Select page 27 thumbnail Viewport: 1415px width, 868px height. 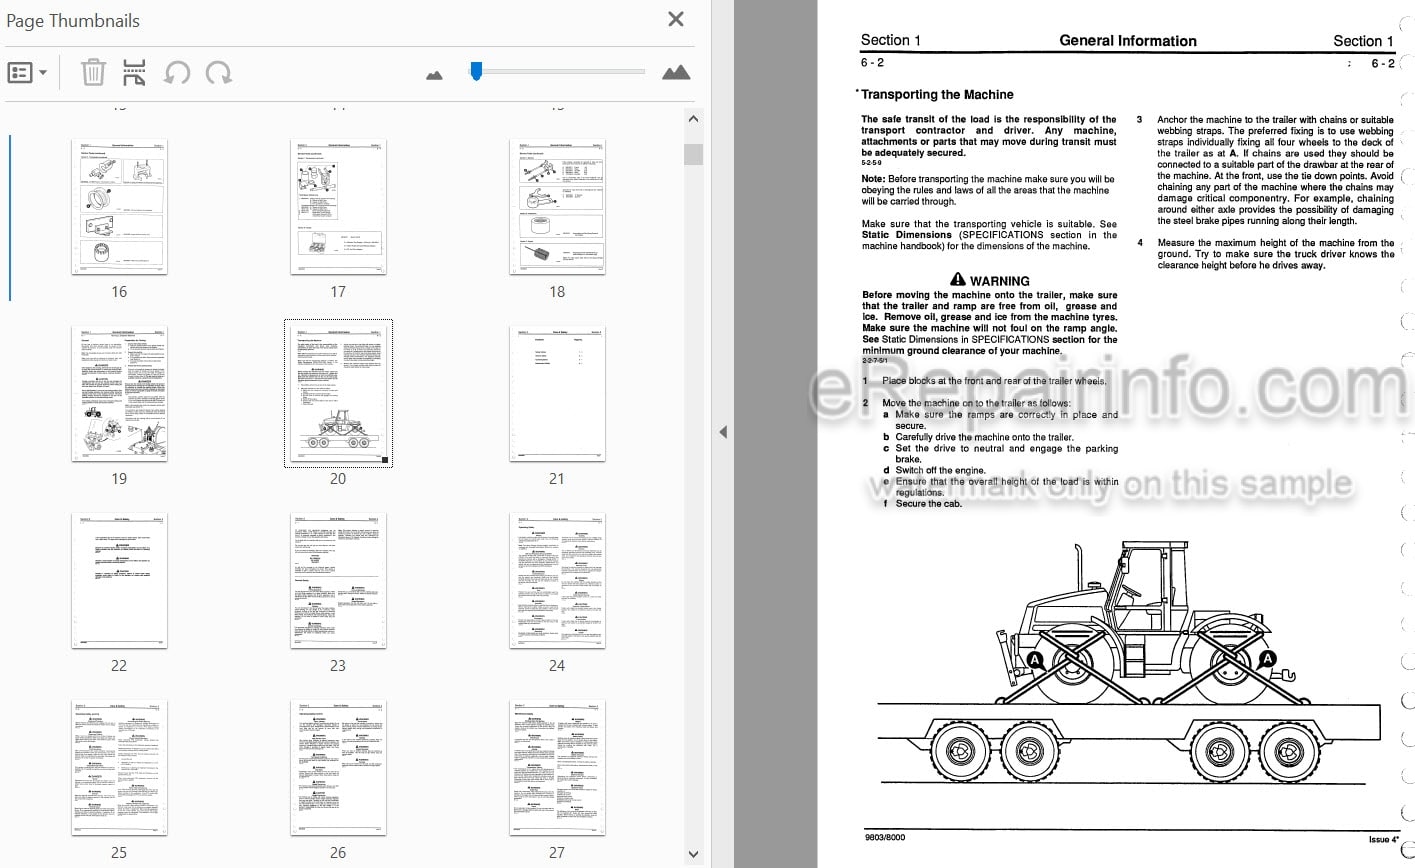(x=557, y=768)
